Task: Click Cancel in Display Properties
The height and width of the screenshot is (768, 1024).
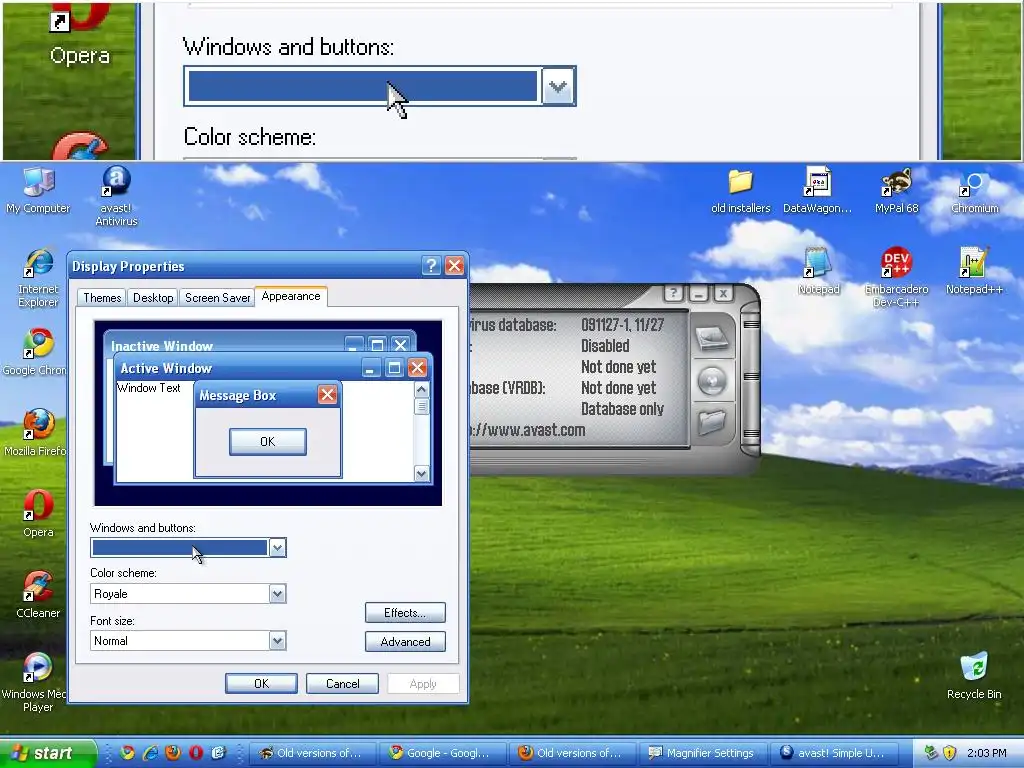Action: 342,684
